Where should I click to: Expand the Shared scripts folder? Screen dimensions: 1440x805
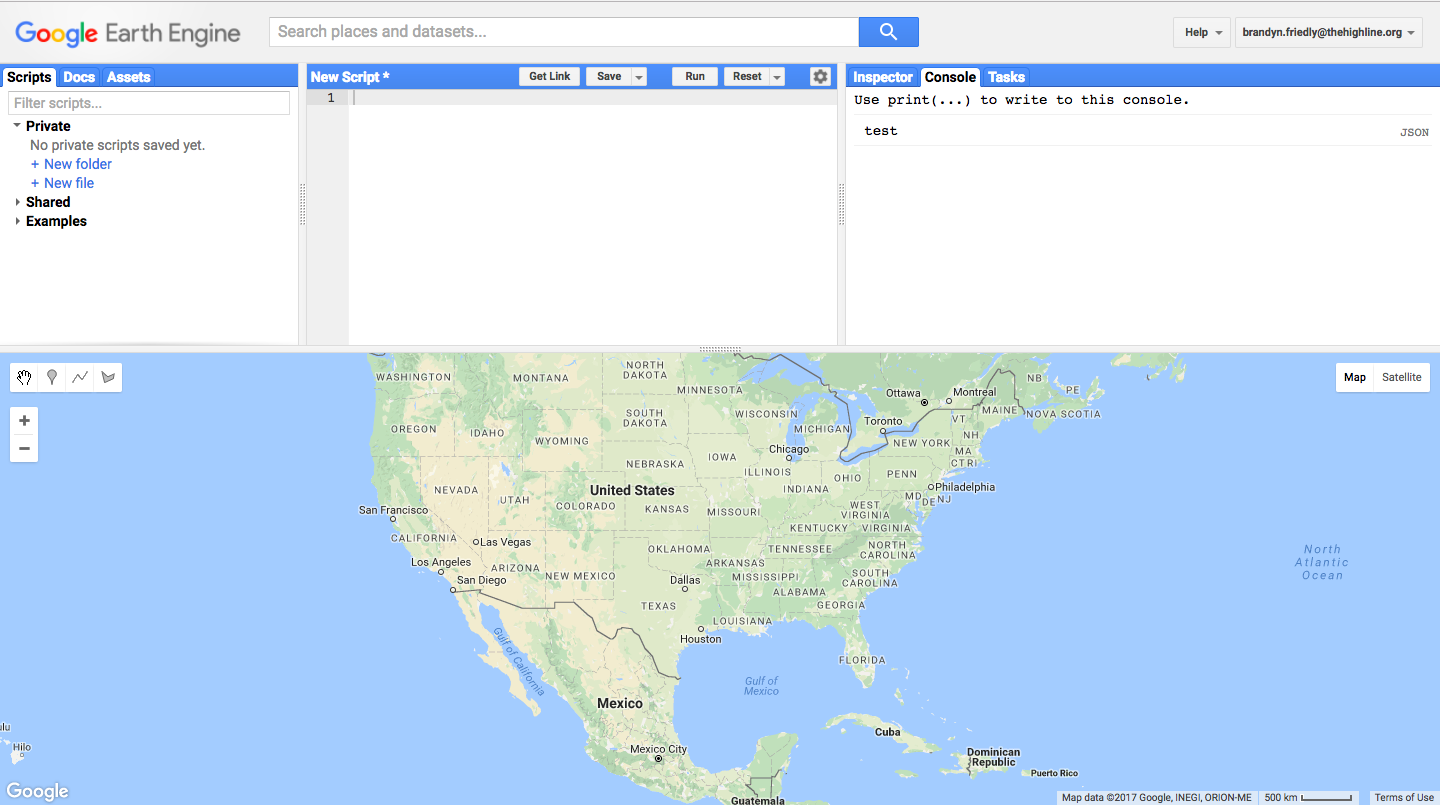click(17, 202)
